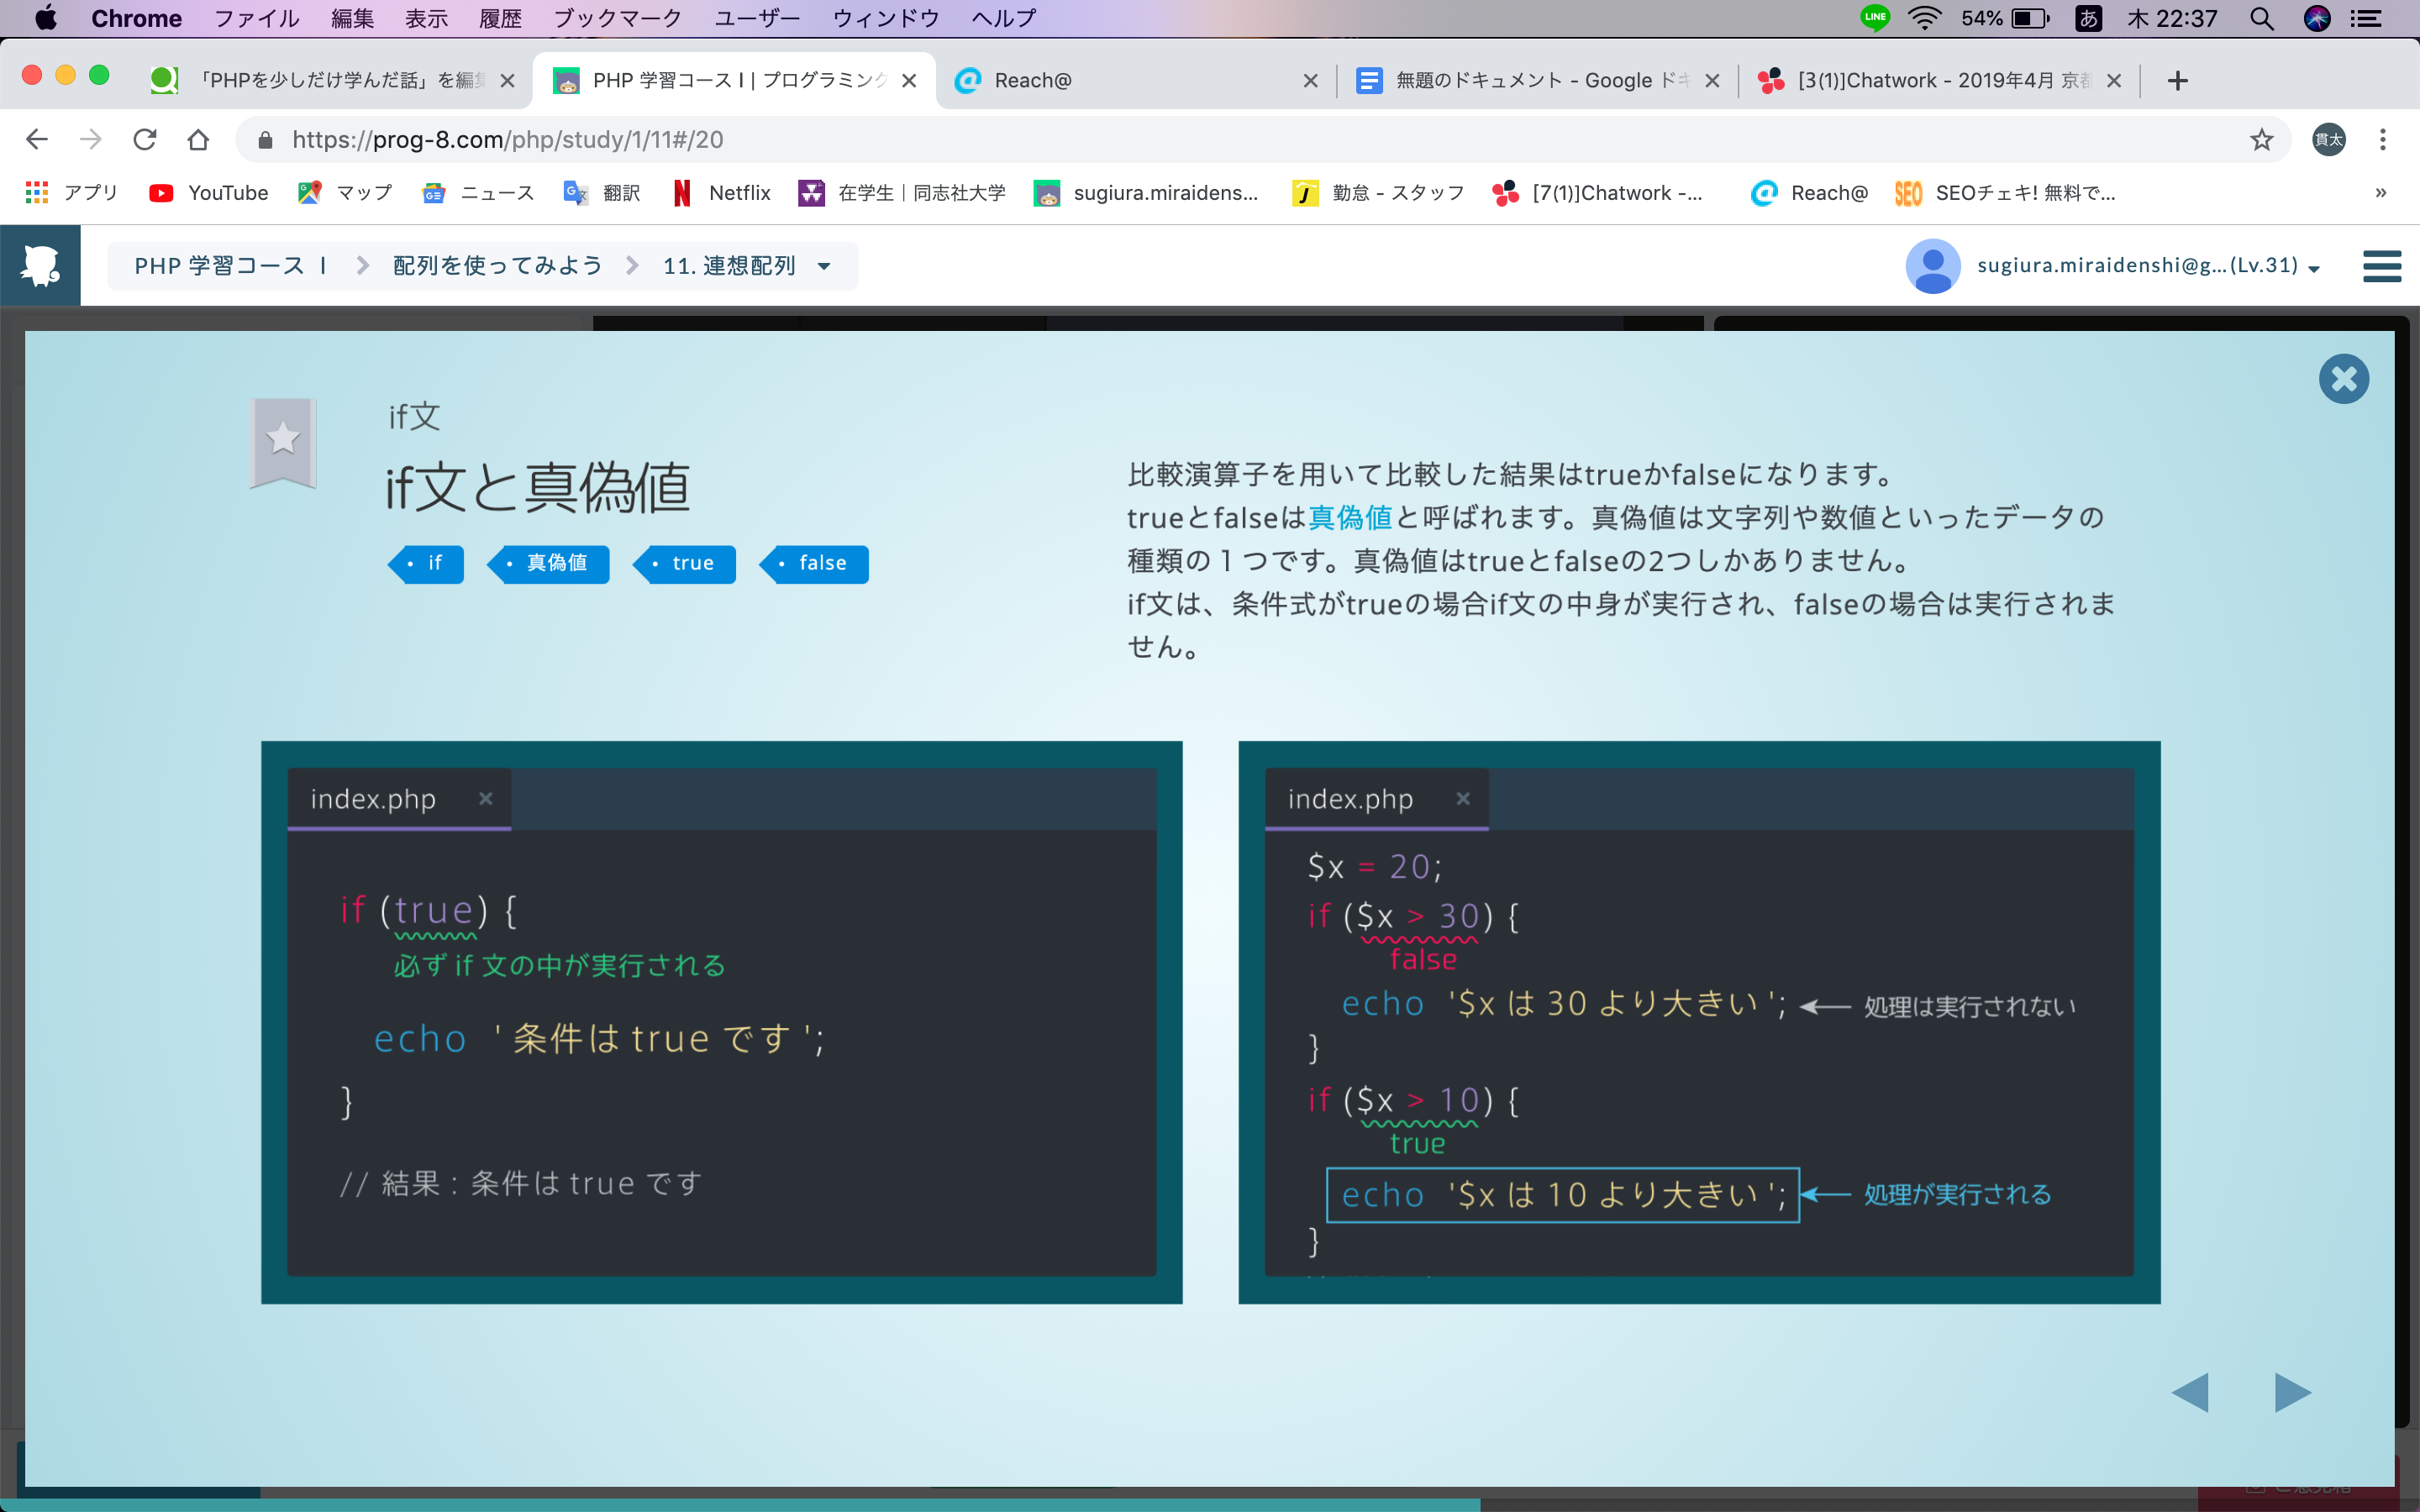Switch to the 無題のドキュメント Google Docs tab
2420x1512 pixels.
1538,80
